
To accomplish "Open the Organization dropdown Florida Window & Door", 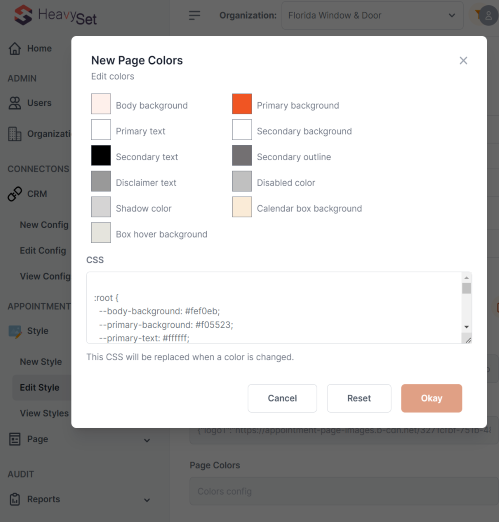I will (x=372, y=16).
